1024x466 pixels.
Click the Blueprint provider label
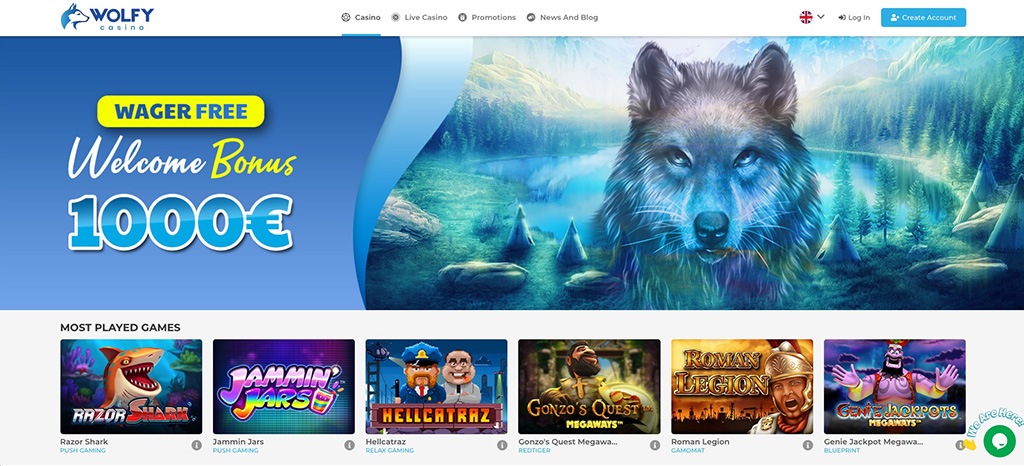(x=841, y=451)
